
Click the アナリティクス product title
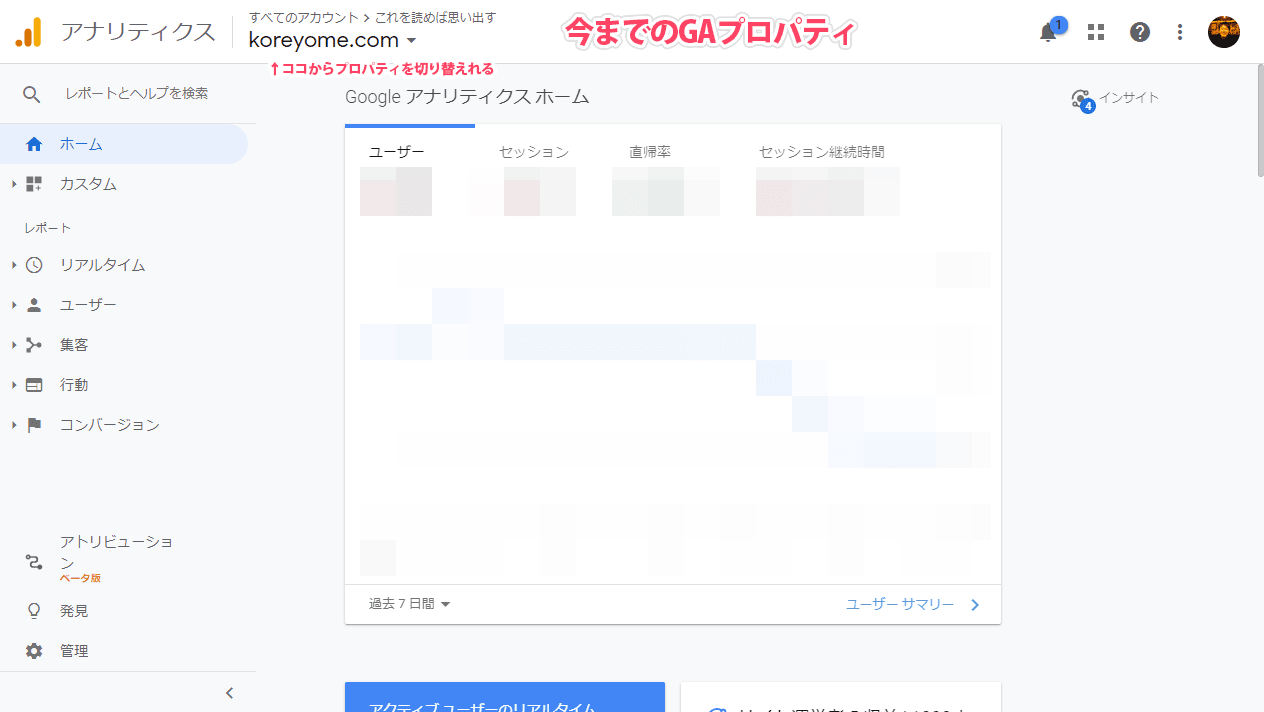click(138, 32)
